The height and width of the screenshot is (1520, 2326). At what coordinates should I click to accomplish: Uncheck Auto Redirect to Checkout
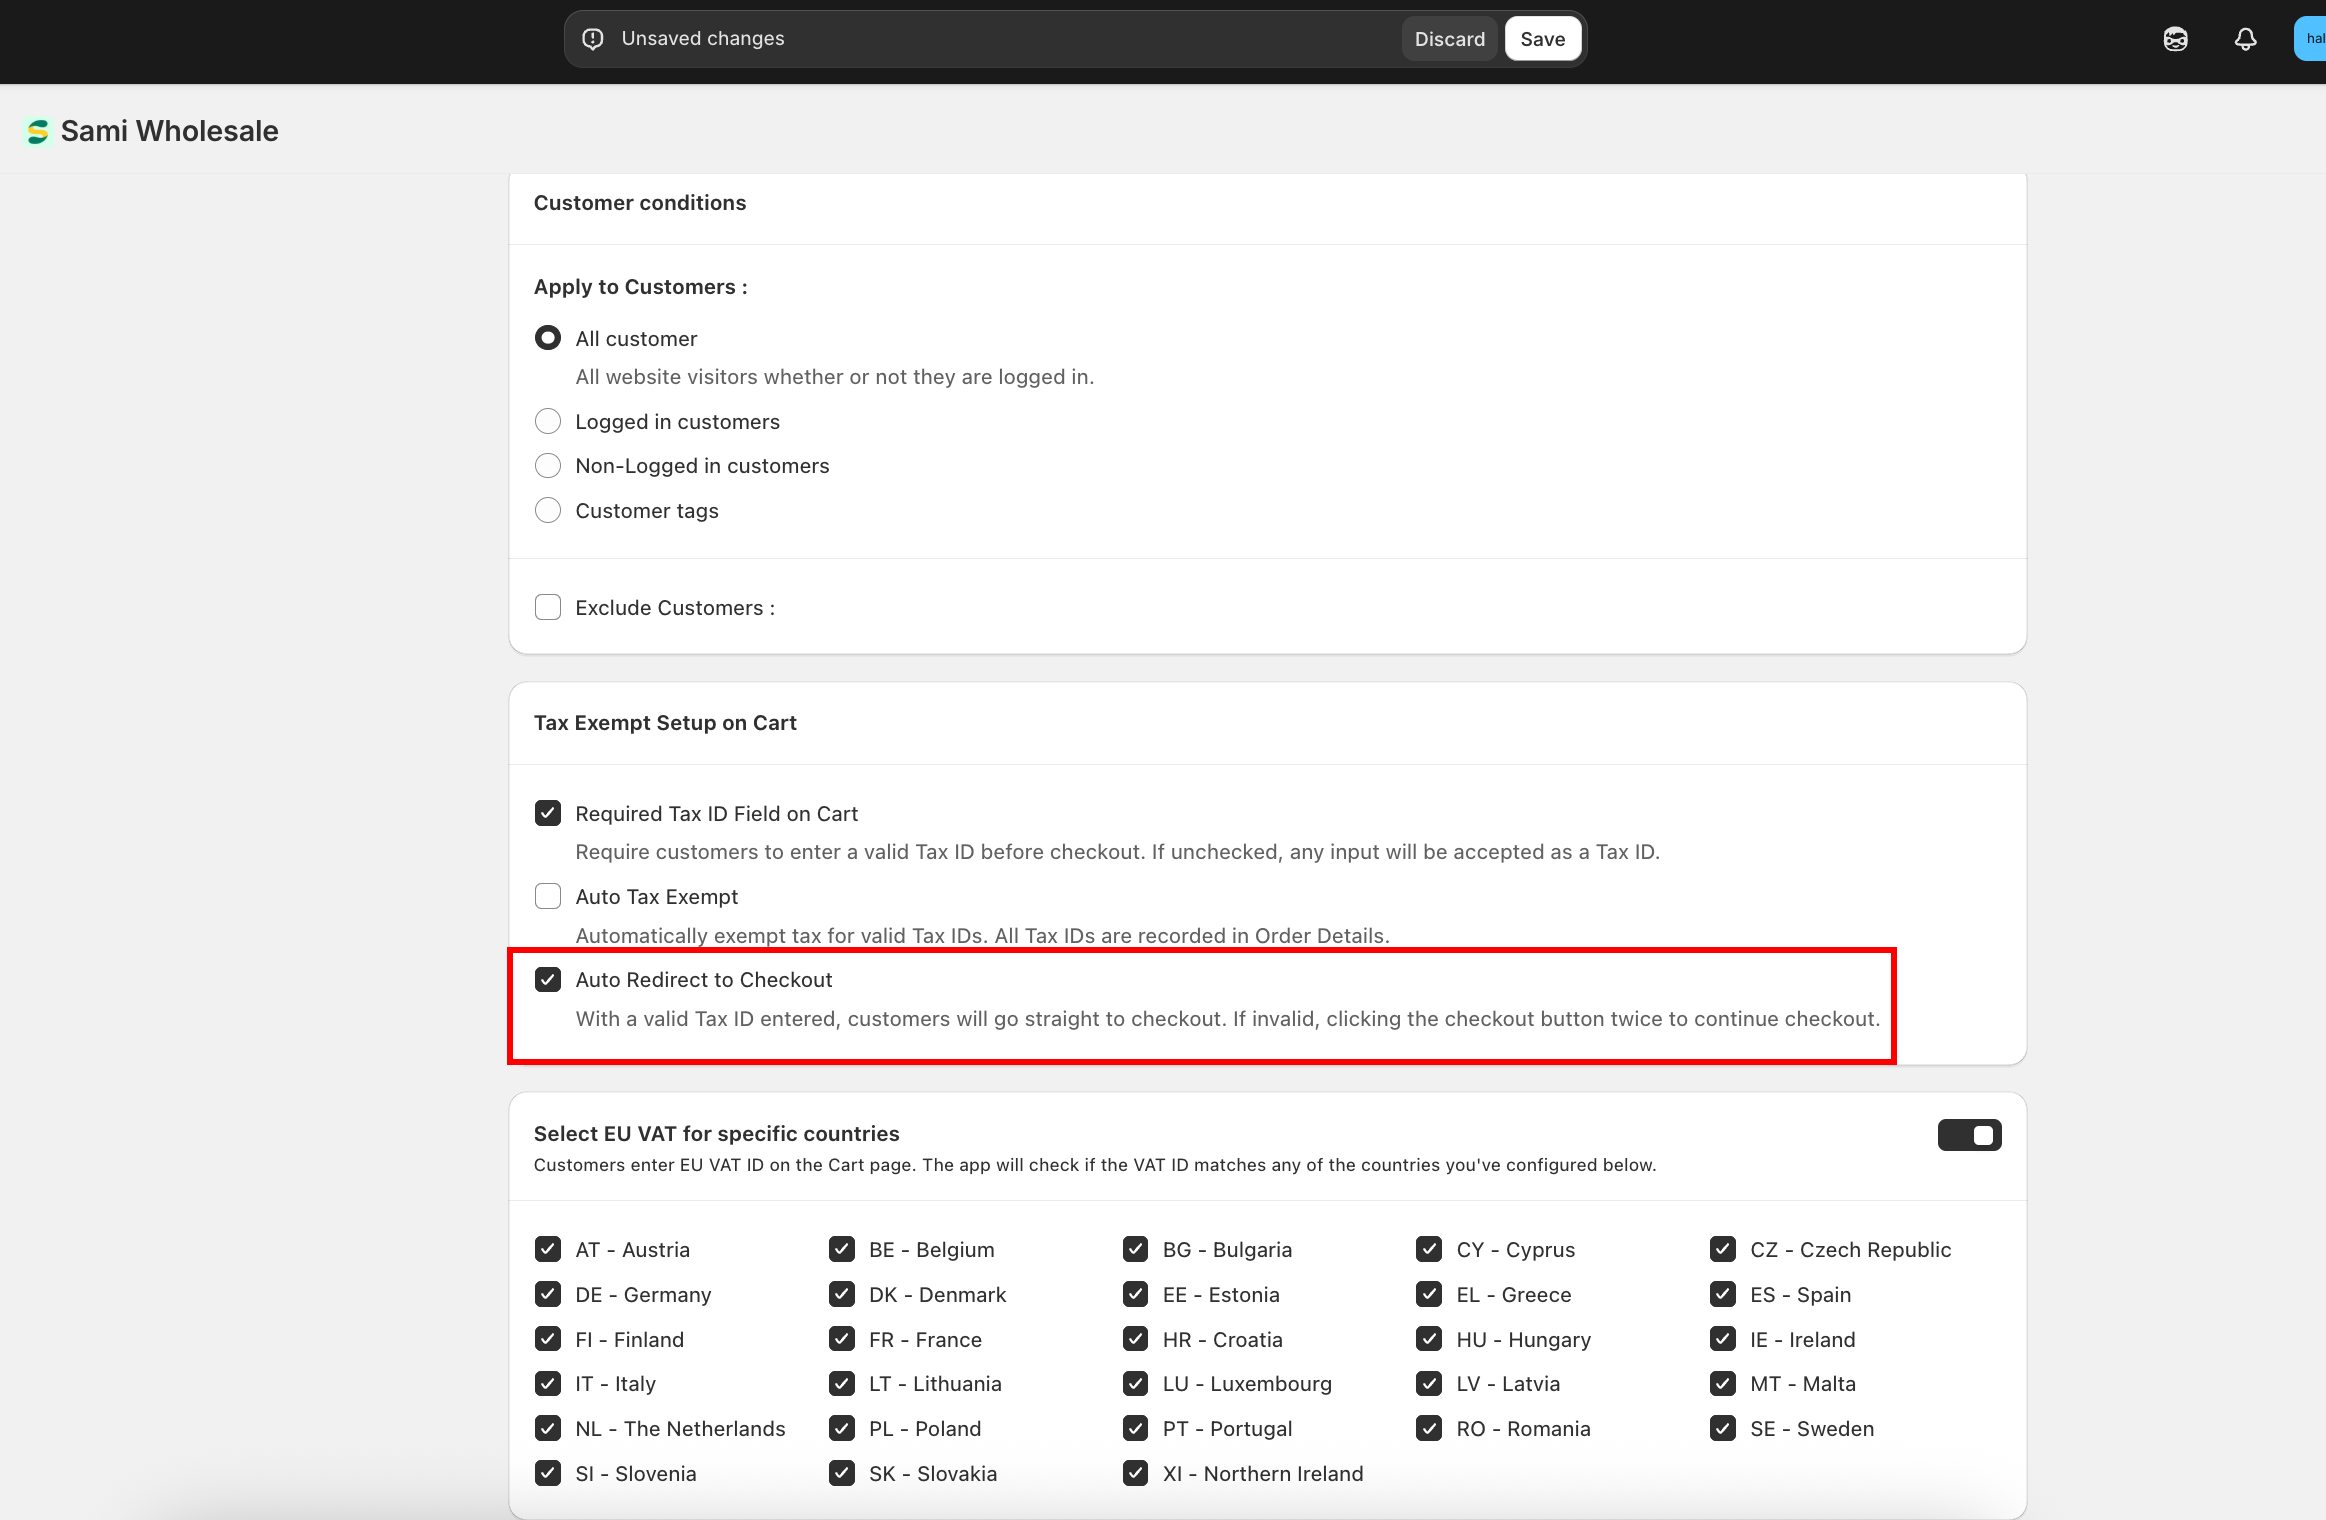pyautogui.click(x=548, y=979)
